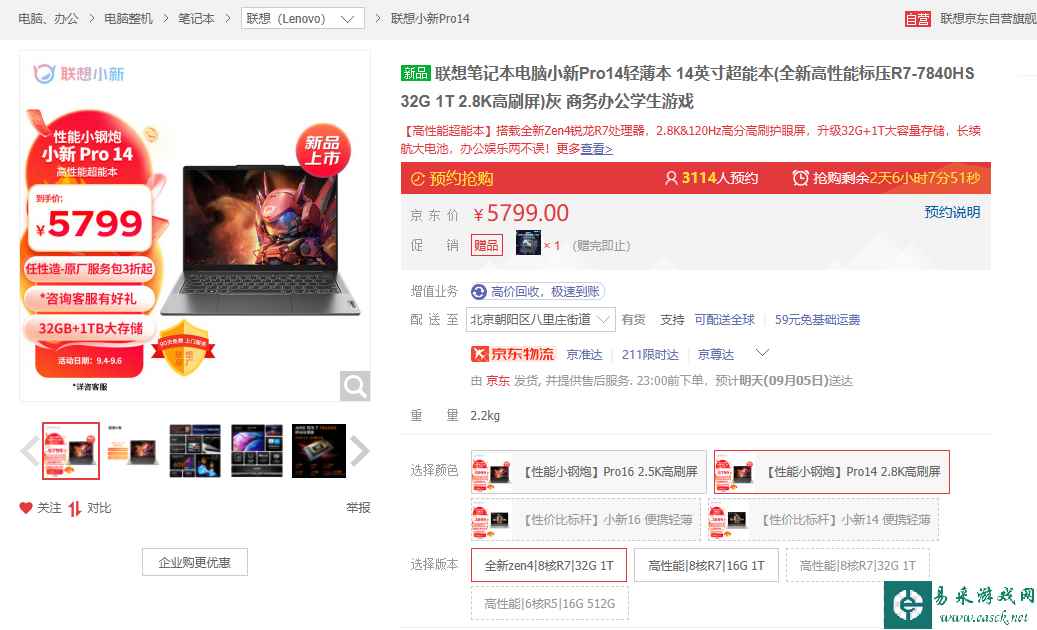This screenshot has width=1037, height=630.
Task: Select the fourth thumbnail with colorful screen
Action: pyautogui.click(x=257, y=451)
